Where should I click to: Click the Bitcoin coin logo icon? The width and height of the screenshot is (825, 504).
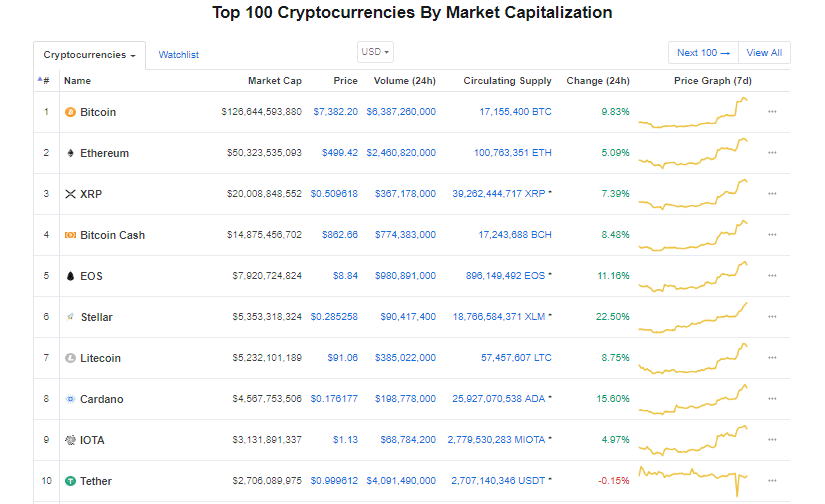coord(70,112)
